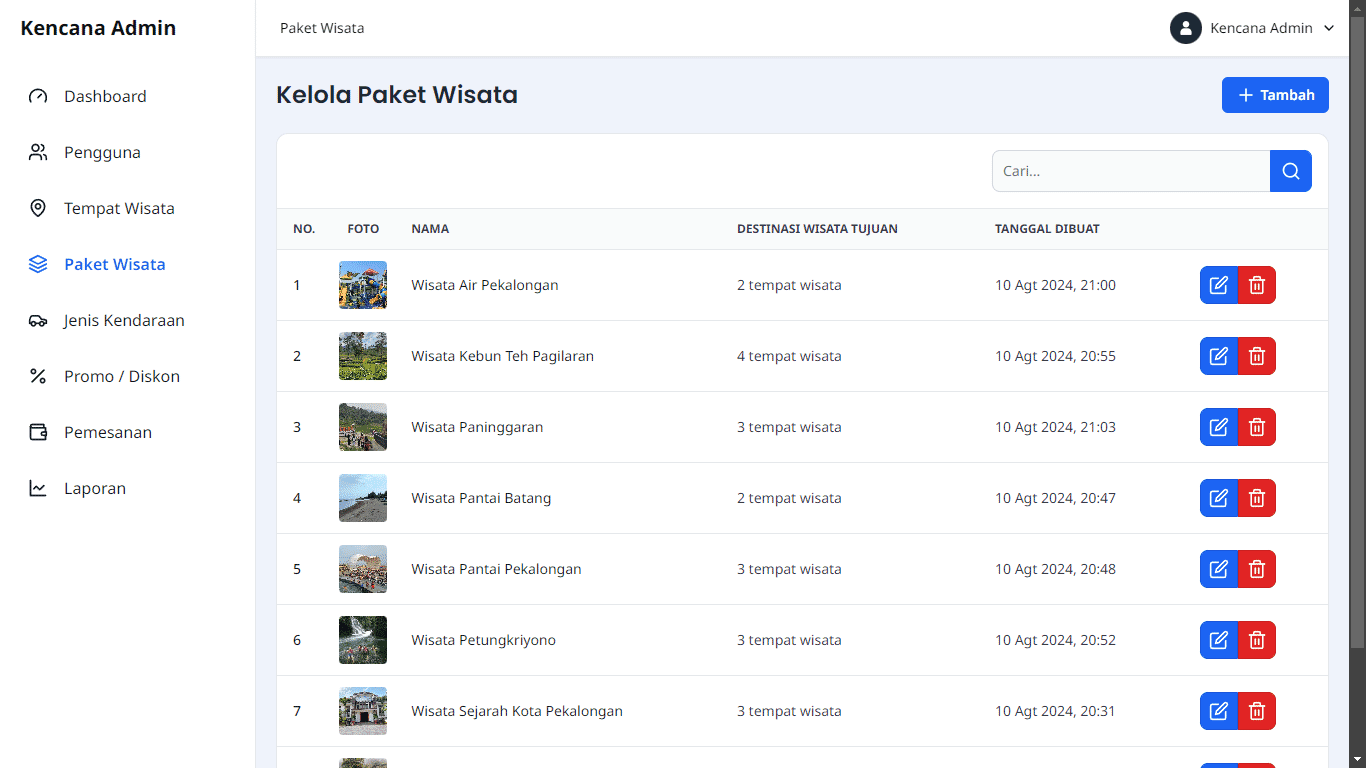Image resolution: width=1366 pixels, height=768 pixels.
Task: Click the Kencana Admin user avatar icon
Action: (1185, 28)
